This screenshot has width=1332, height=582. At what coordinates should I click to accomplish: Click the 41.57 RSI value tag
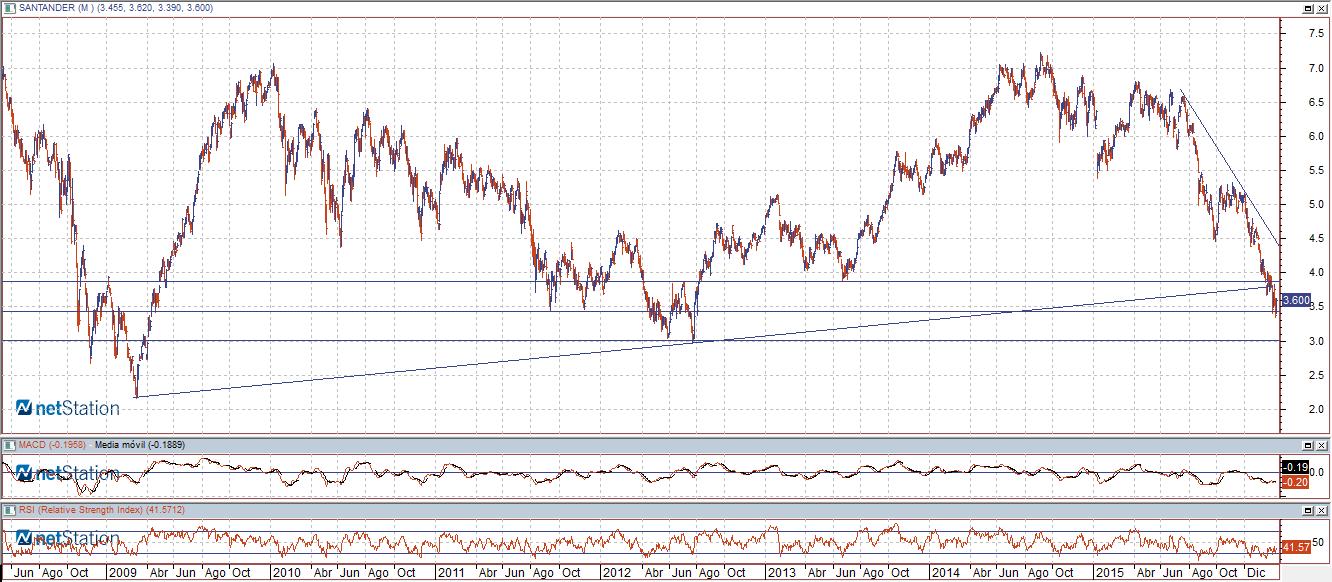(x=1296, y=547)
